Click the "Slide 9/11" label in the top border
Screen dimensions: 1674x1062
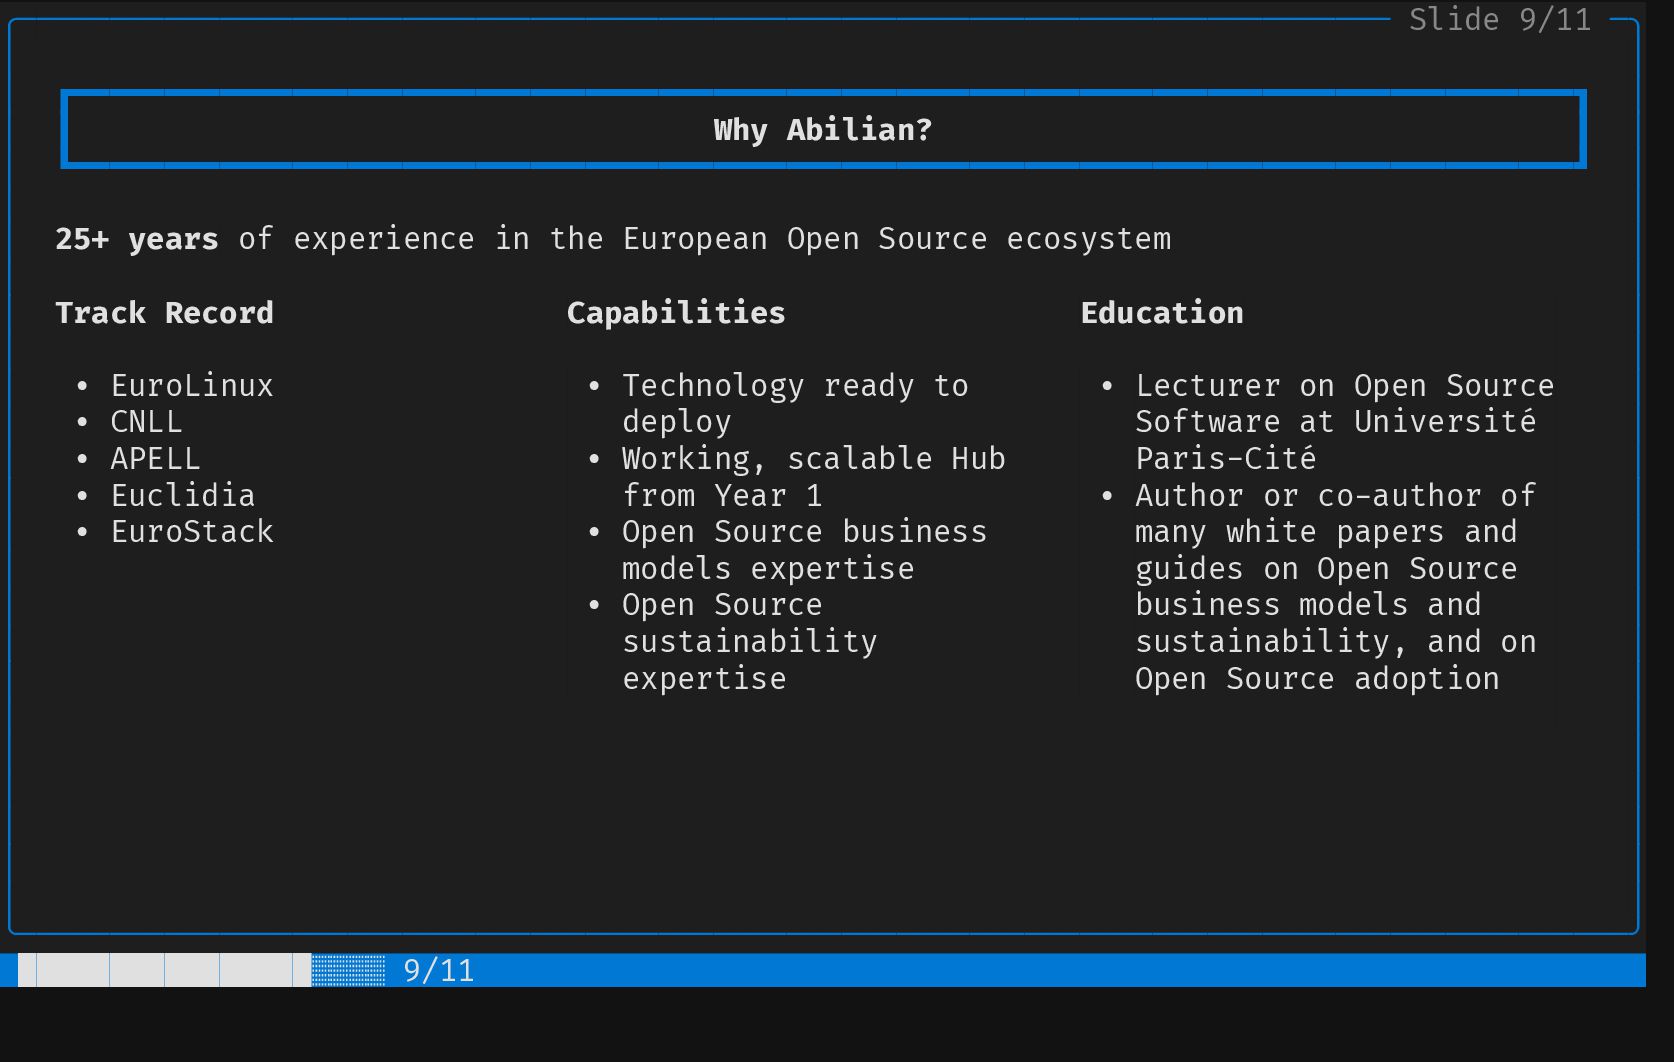coord(1499,20)
